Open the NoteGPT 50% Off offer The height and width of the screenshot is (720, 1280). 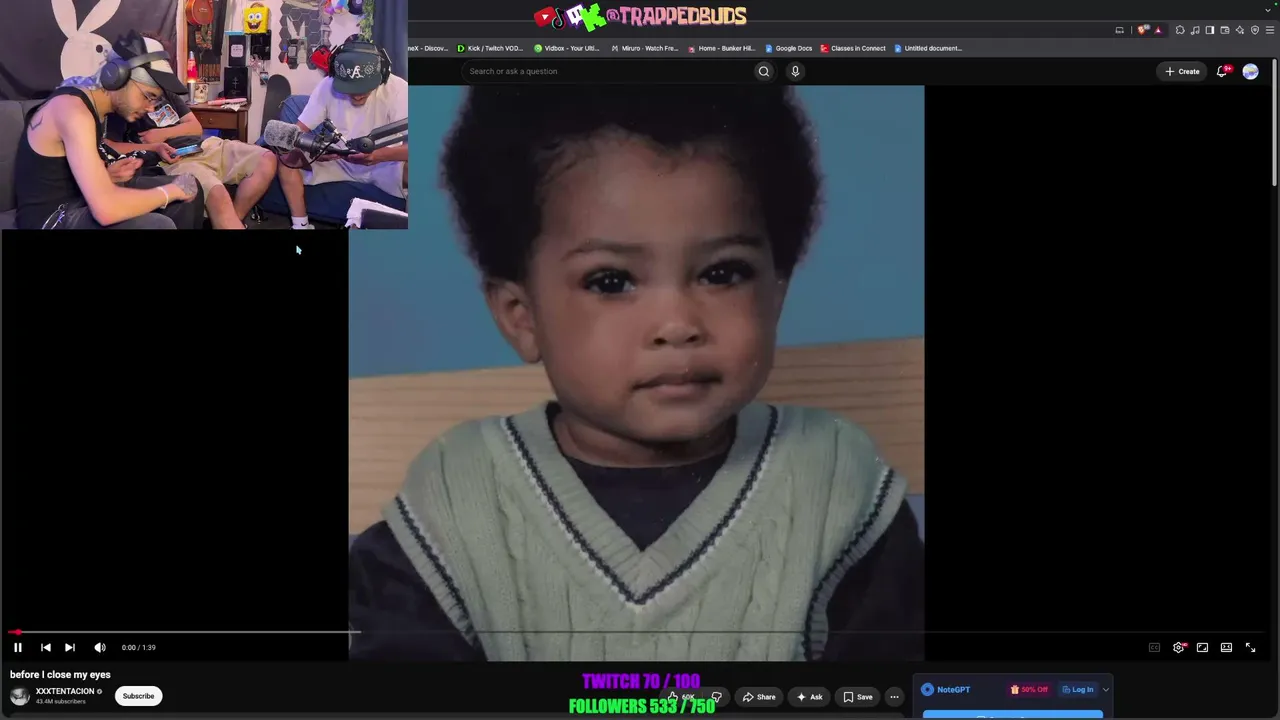tap(1029, 689)
